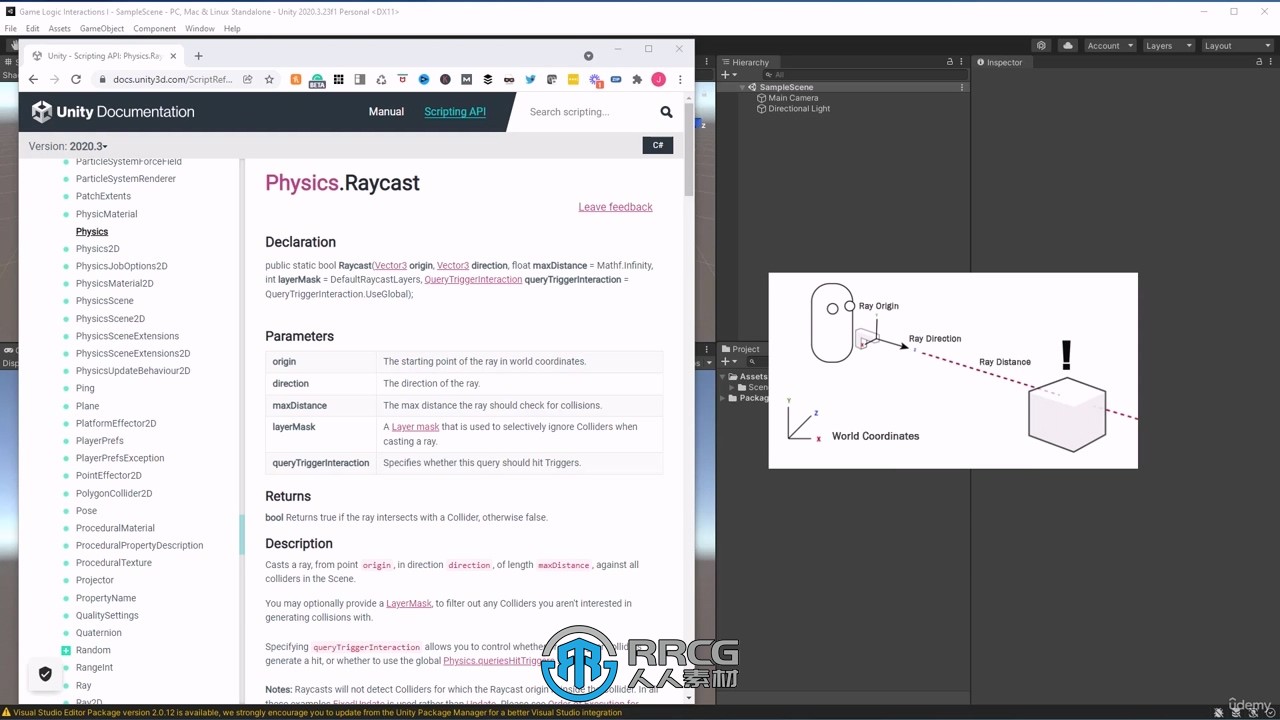Image resolution: width=1280 pixels, height=720 pixels.
Task: Open the Chrome profile avatar J
Action: click(x=658, y=79)
